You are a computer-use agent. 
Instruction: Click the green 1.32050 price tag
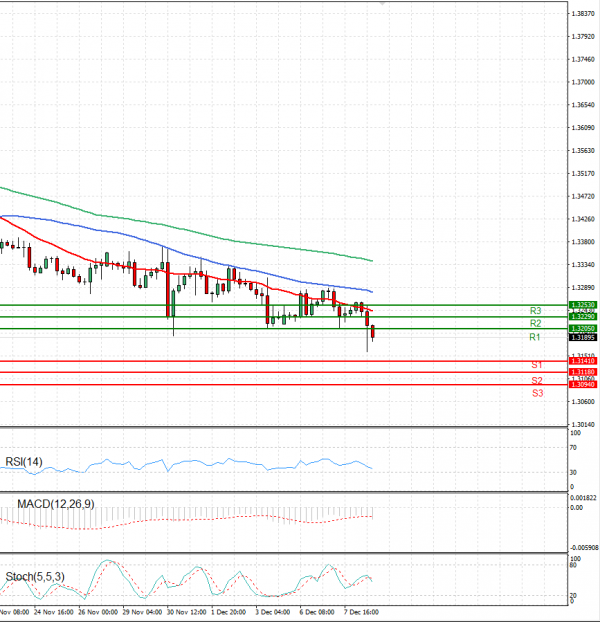[583, 328]
